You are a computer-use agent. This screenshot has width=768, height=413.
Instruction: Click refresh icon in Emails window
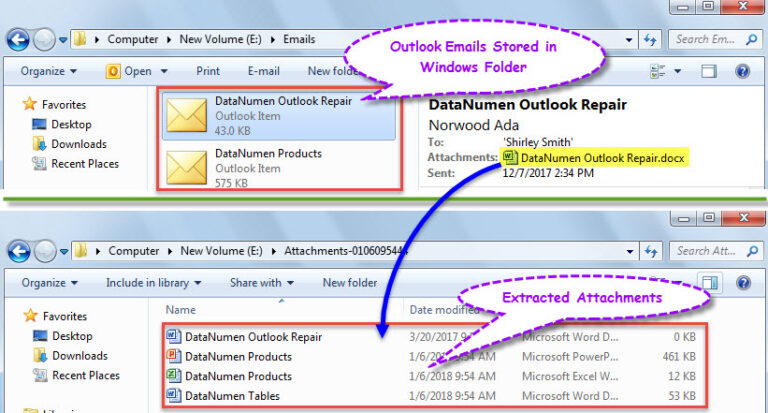(x=650, y=40)
